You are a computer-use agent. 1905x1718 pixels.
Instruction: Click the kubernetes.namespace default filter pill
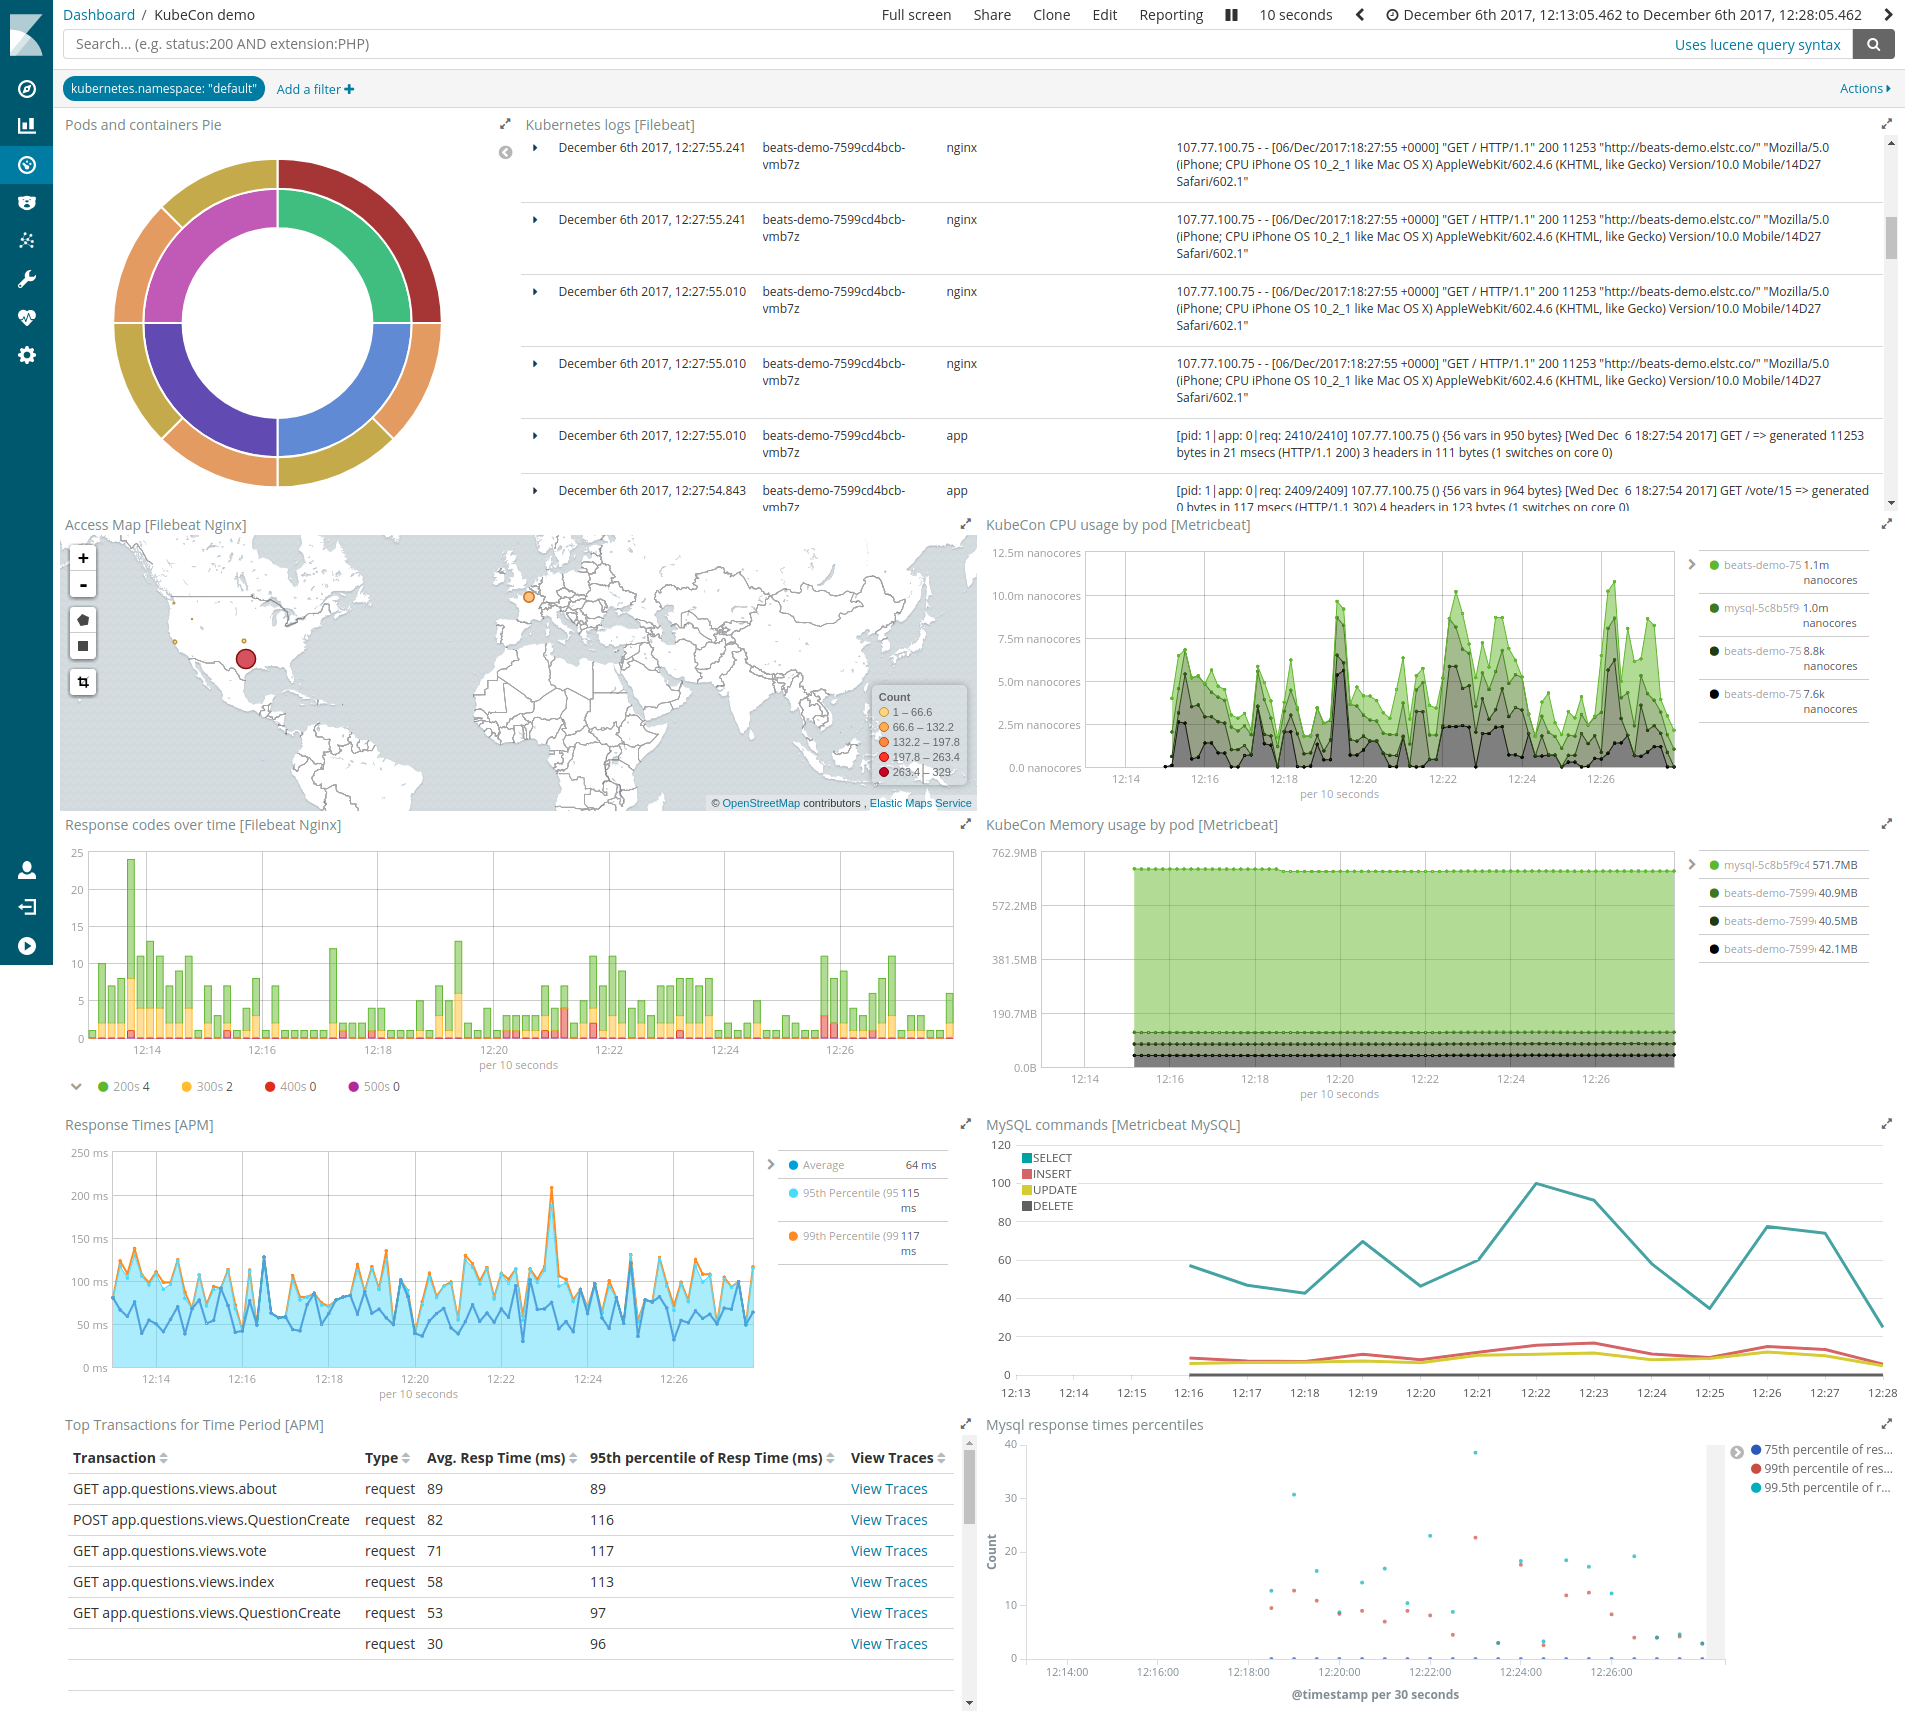click(x=164, y=89)
